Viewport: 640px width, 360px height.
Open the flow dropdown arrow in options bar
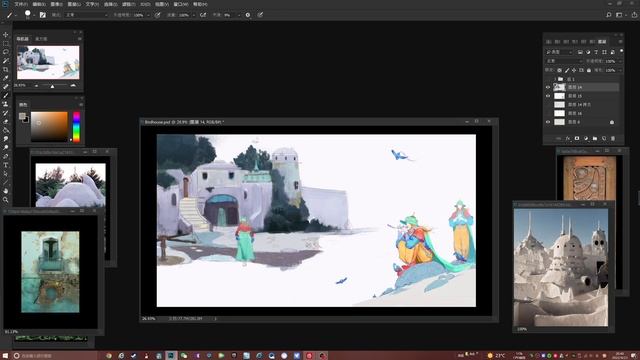point(193,15)
